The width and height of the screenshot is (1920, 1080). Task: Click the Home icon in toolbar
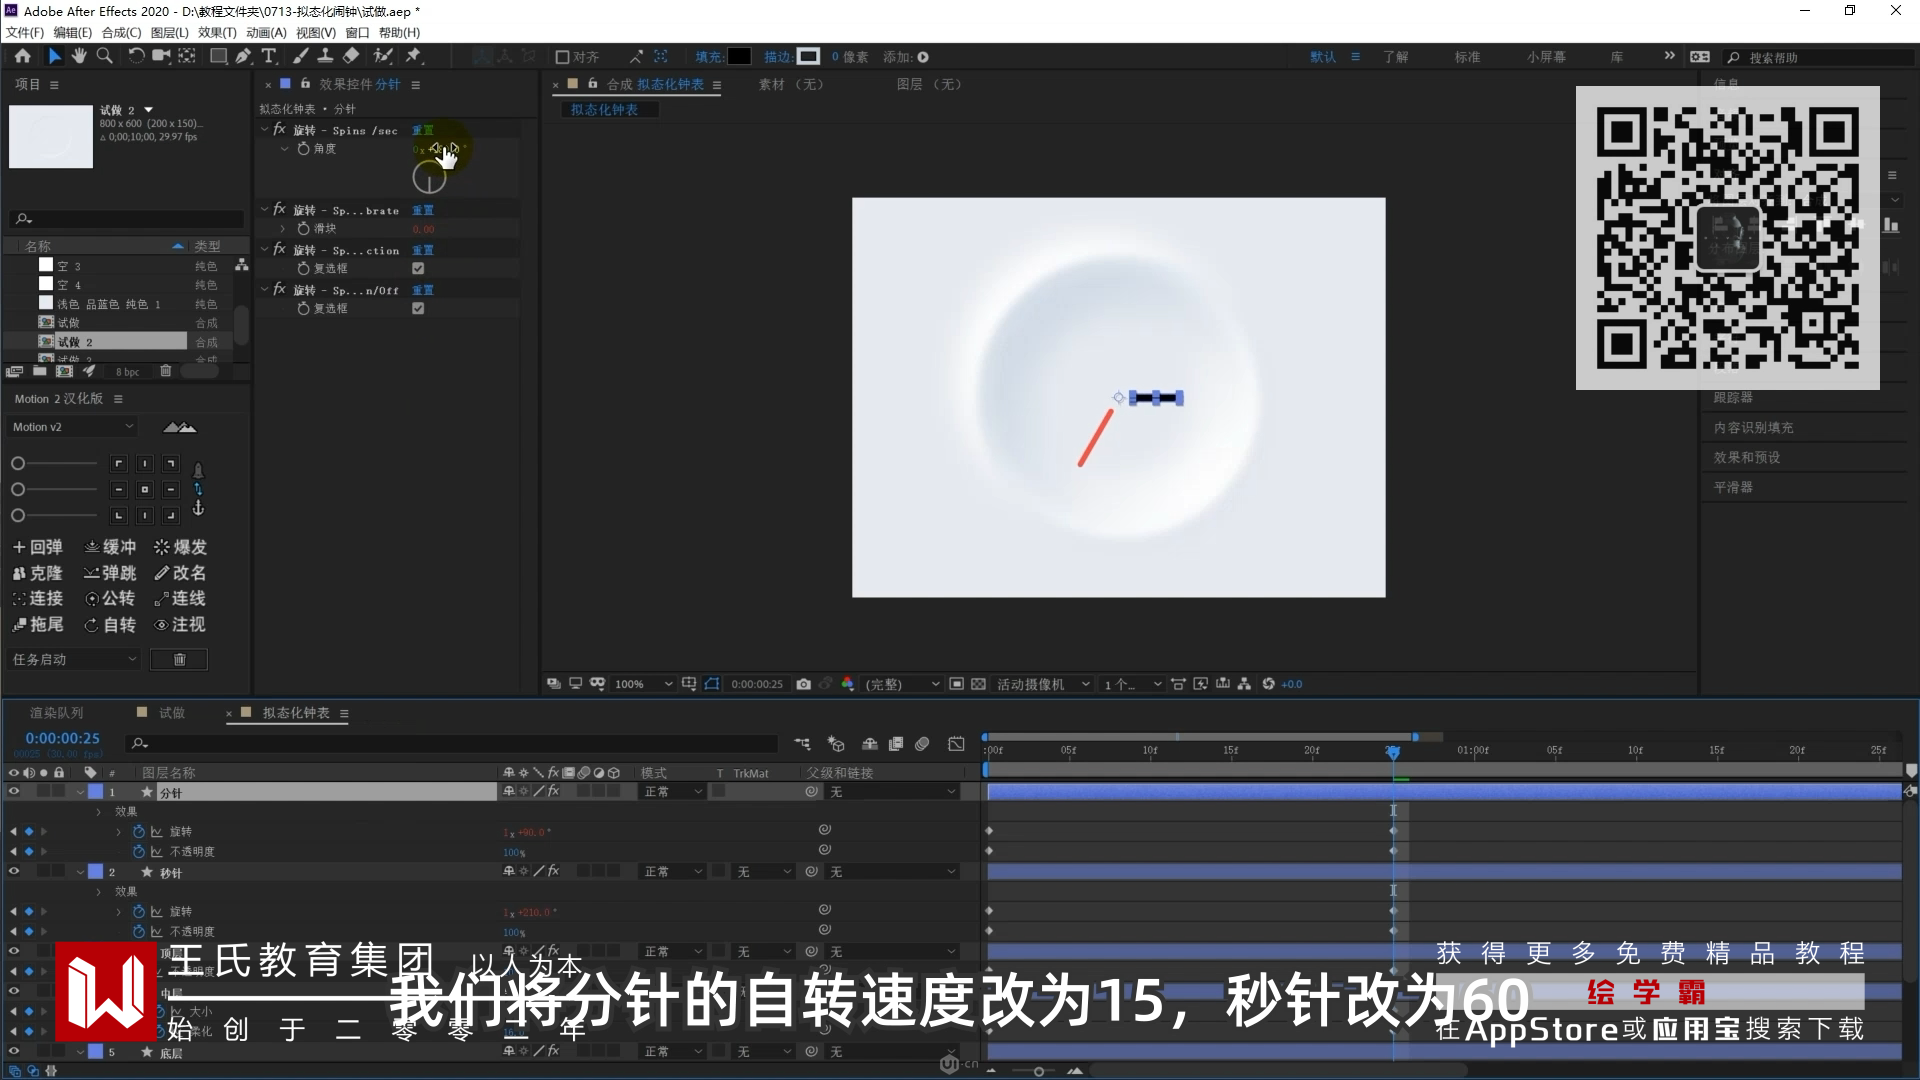point(22,56)
